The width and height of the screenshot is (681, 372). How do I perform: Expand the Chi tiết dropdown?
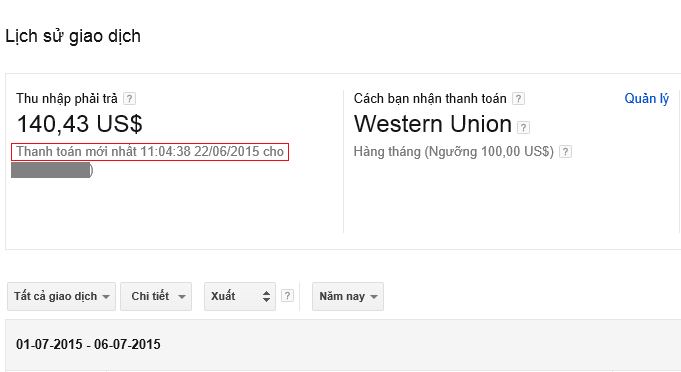click(156, 296)
